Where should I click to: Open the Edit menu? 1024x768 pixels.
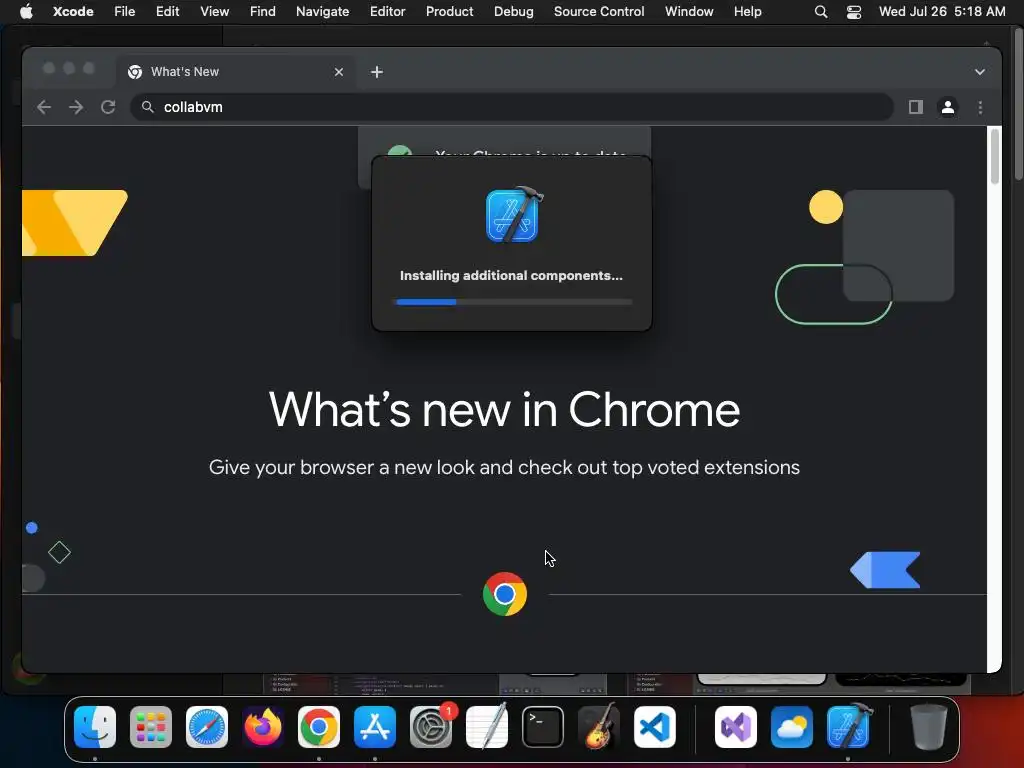point(167,12)
